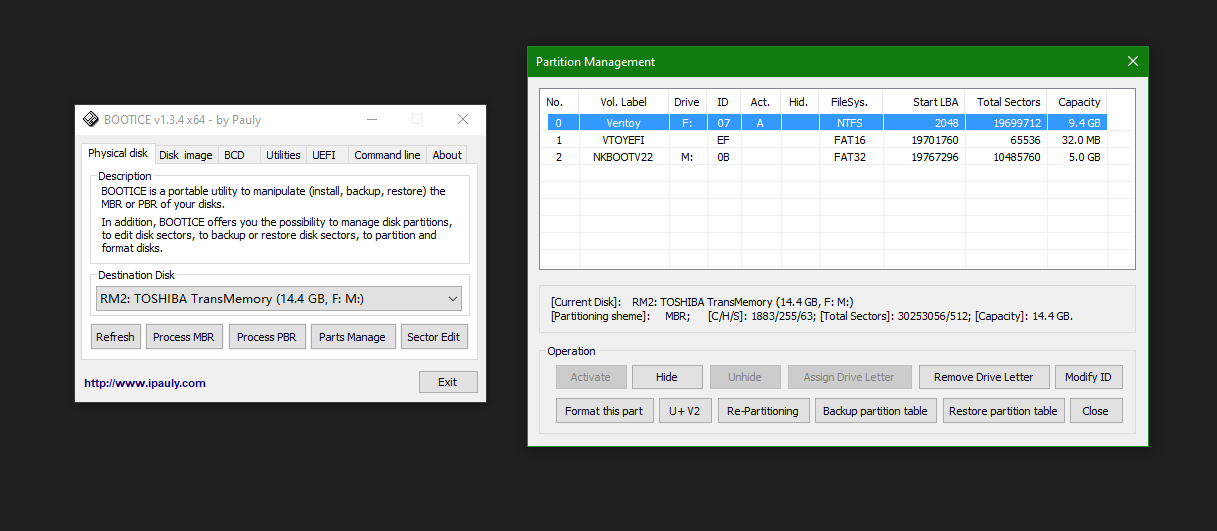Click the 10485760 Total Sectors cell
Screen dimensions: 1217x531
click(x=1006, y=157)
